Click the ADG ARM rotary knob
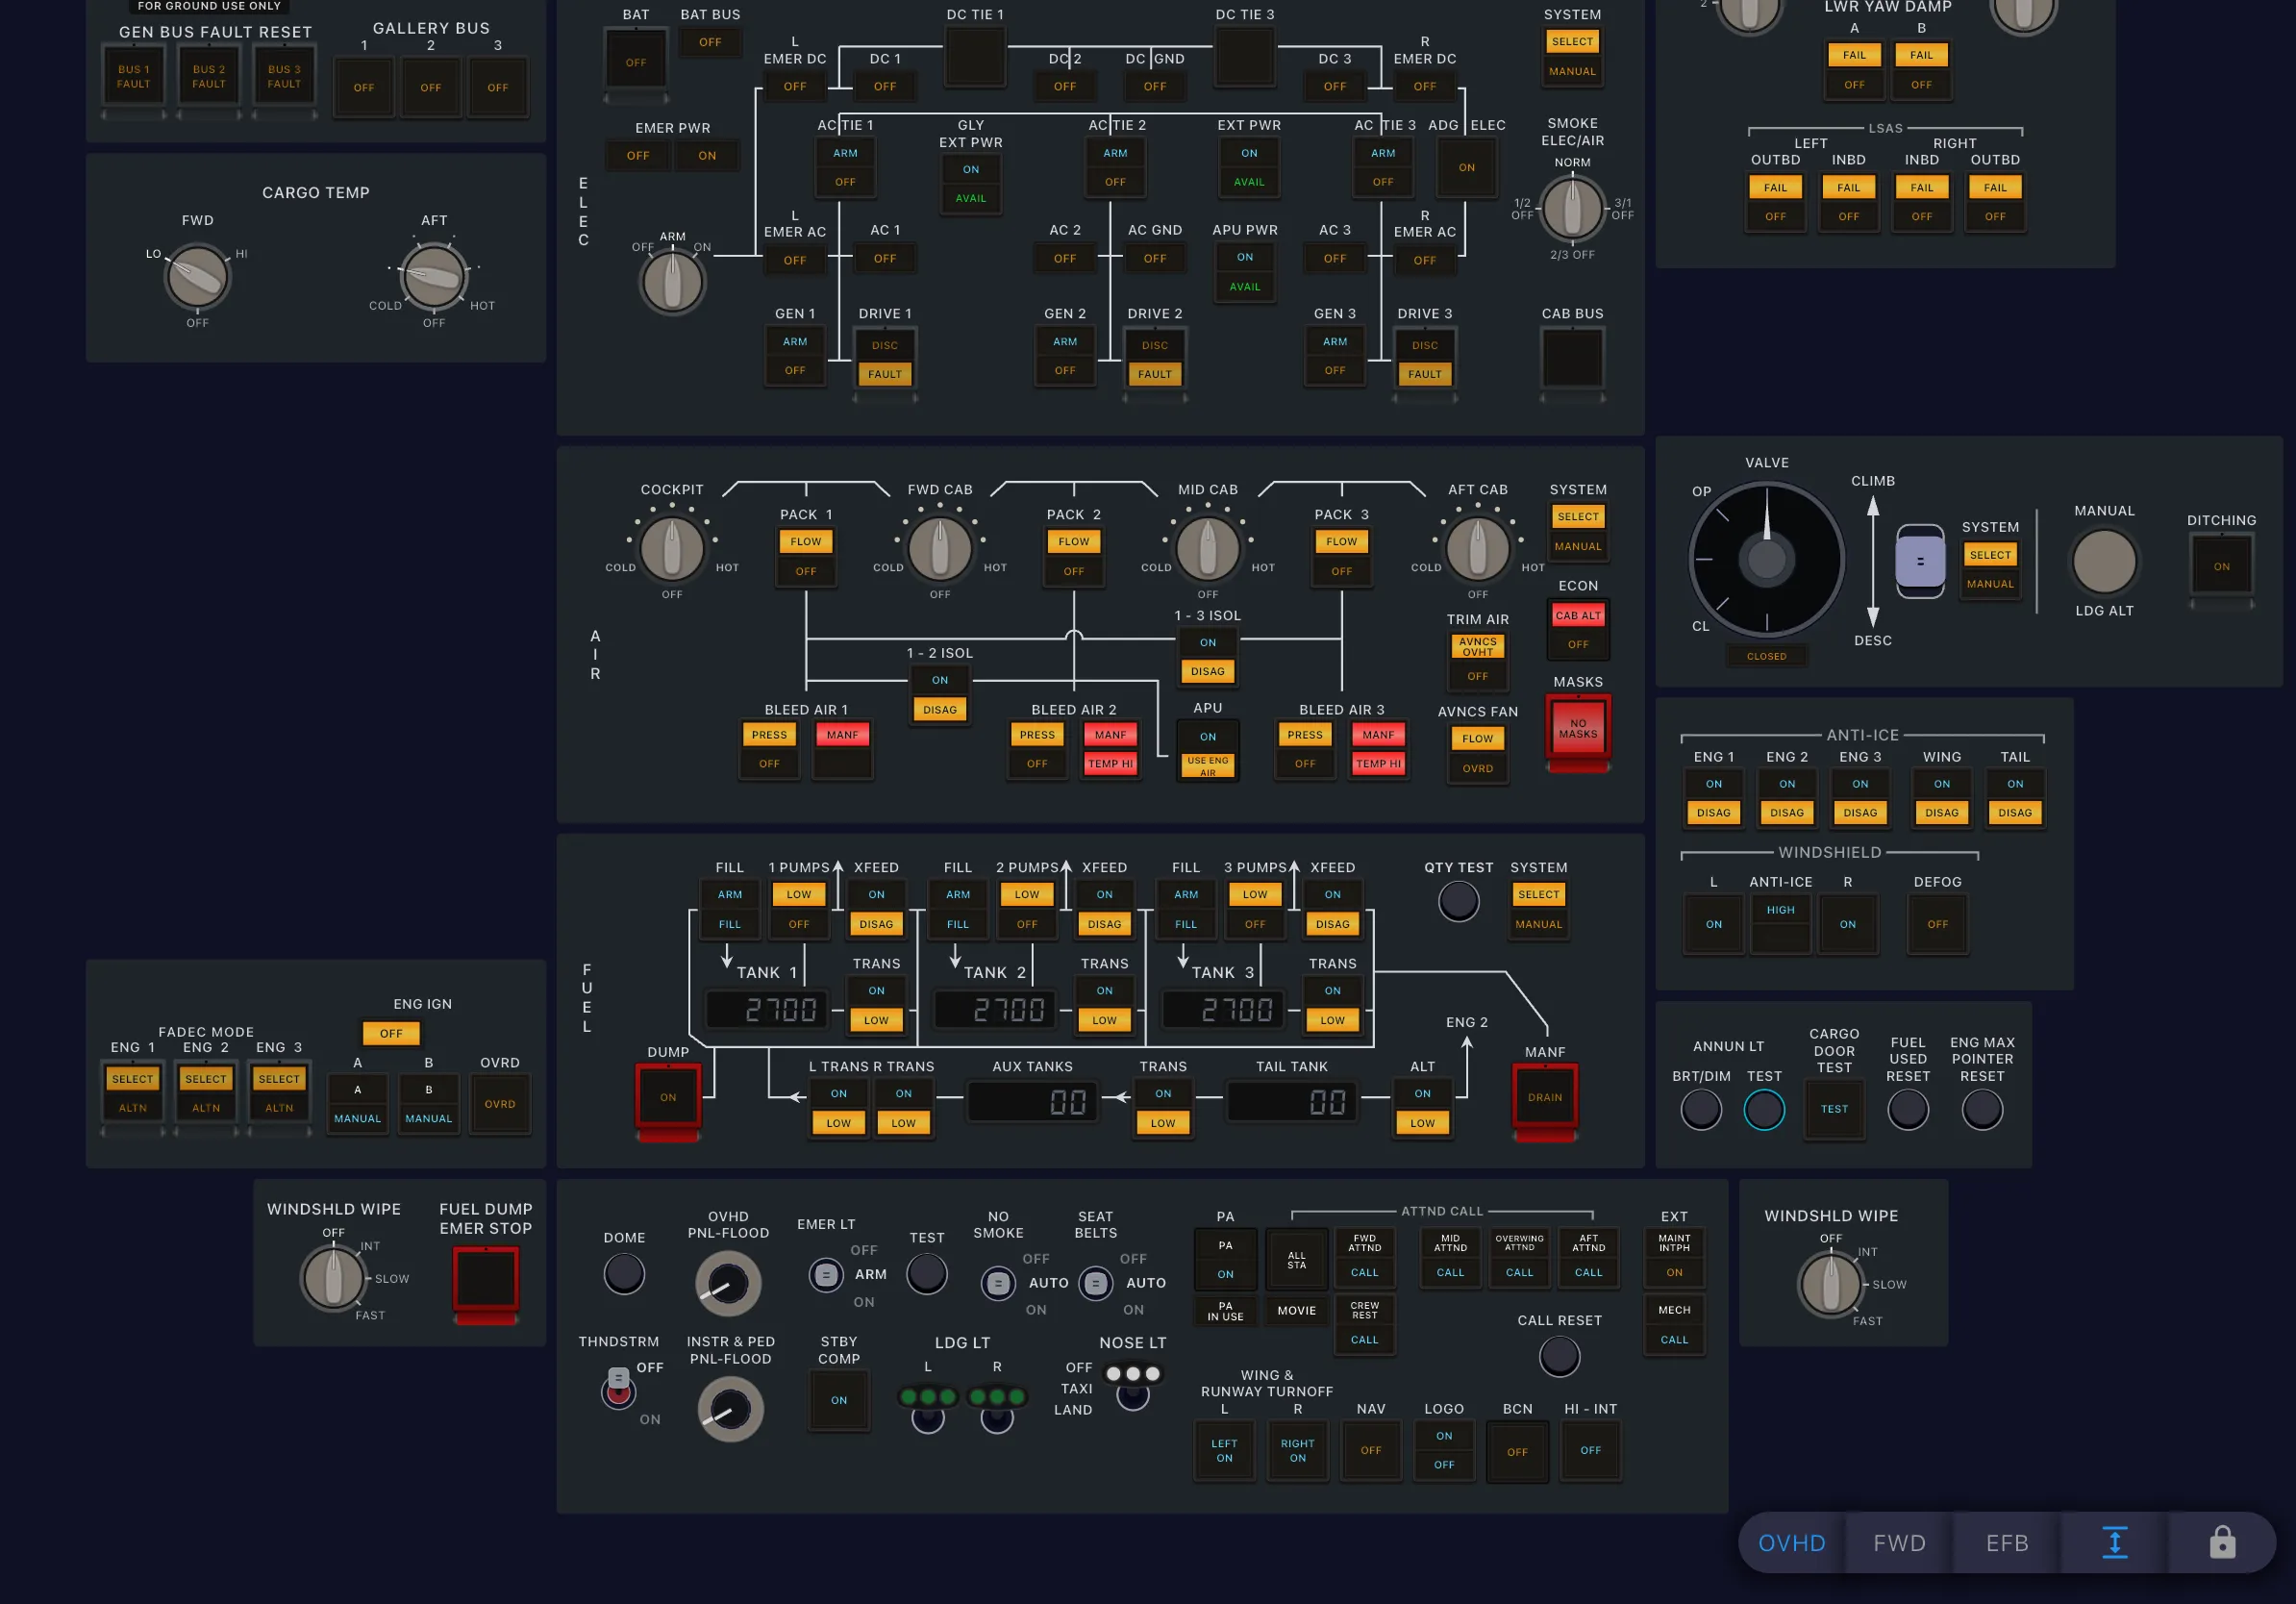The width and height of the screenshot is (2296, 1604). point(672,281)
